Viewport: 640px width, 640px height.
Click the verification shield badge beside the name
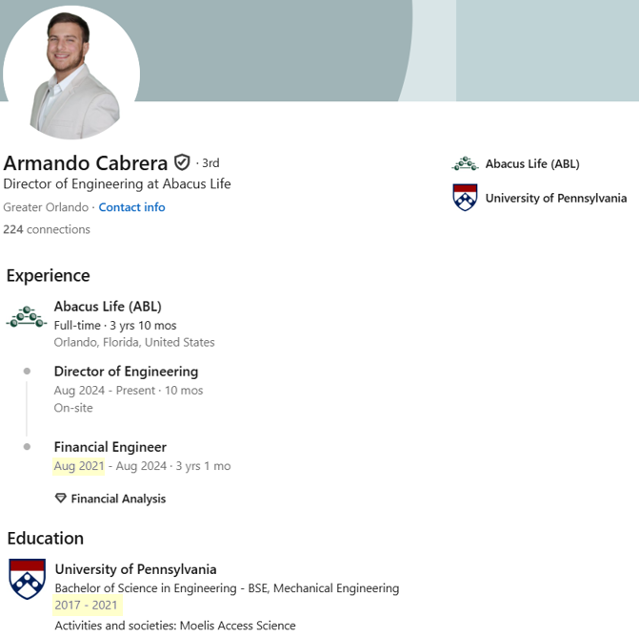(x=182, y=162)
